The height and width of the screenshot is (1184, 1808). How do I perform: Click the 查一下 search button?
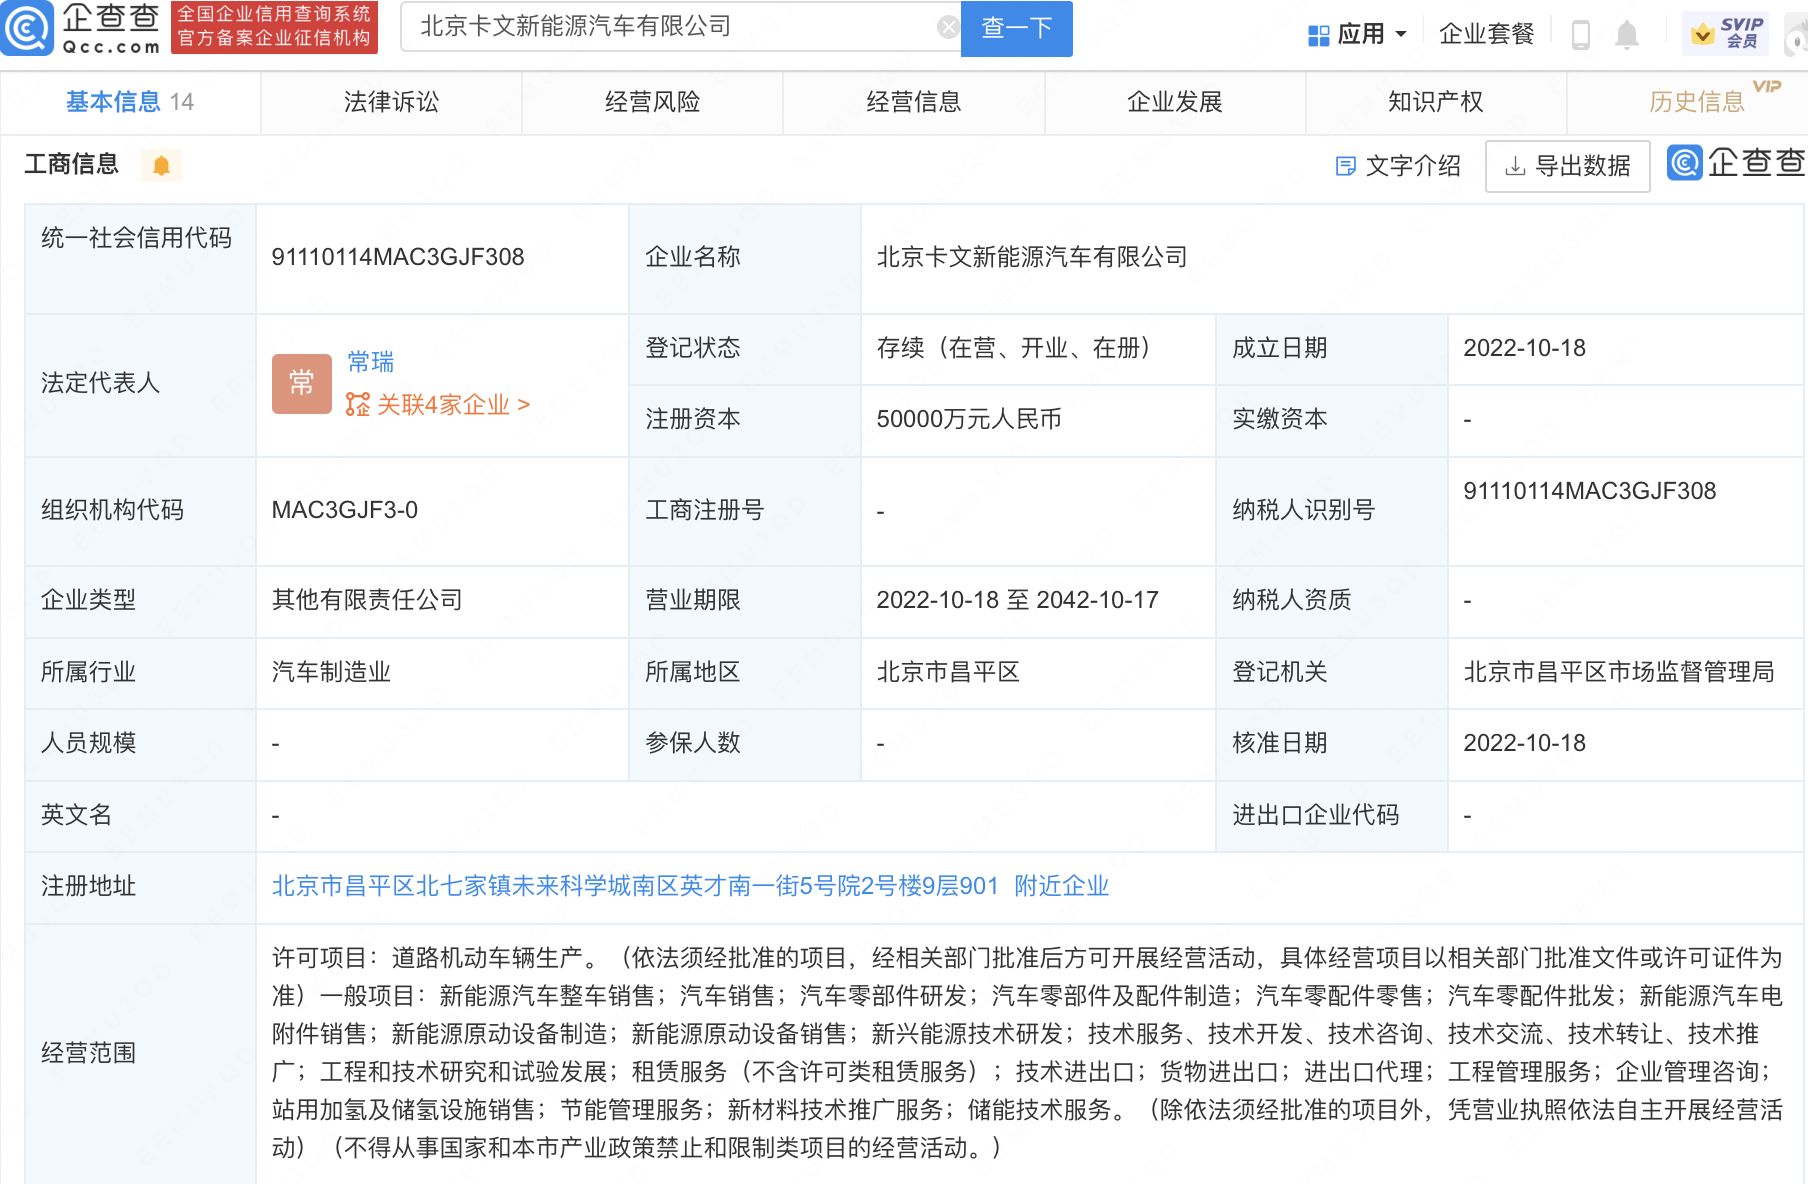pos(1017,28)
